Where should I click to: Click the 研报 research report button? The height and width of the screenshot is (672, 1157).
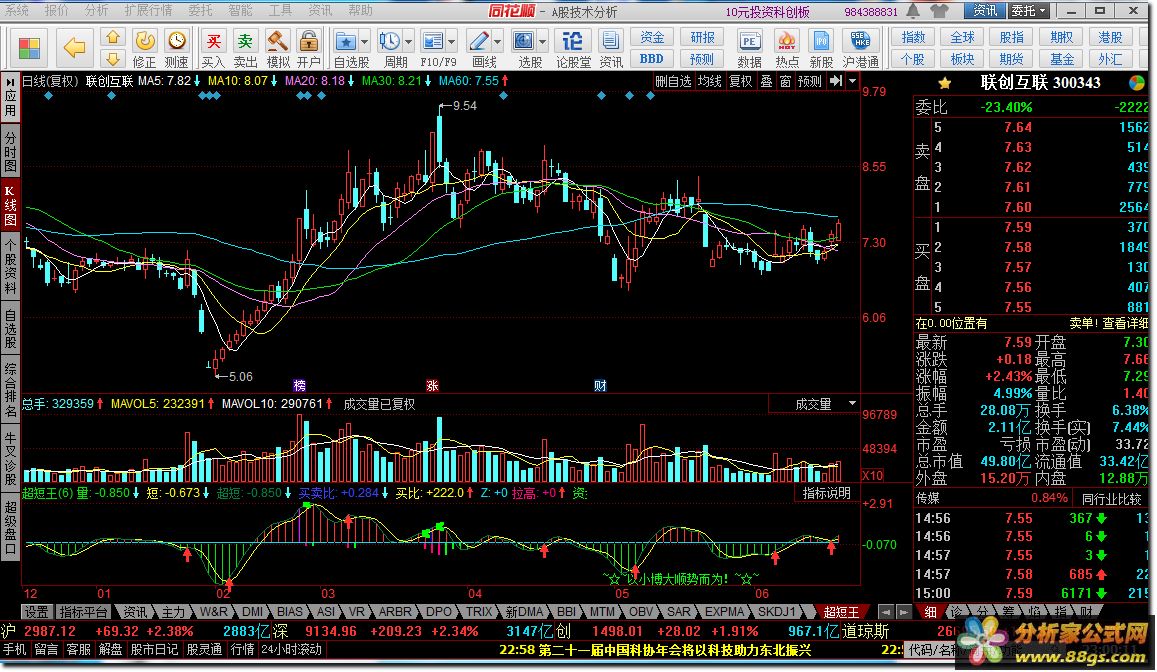[702, 37]
